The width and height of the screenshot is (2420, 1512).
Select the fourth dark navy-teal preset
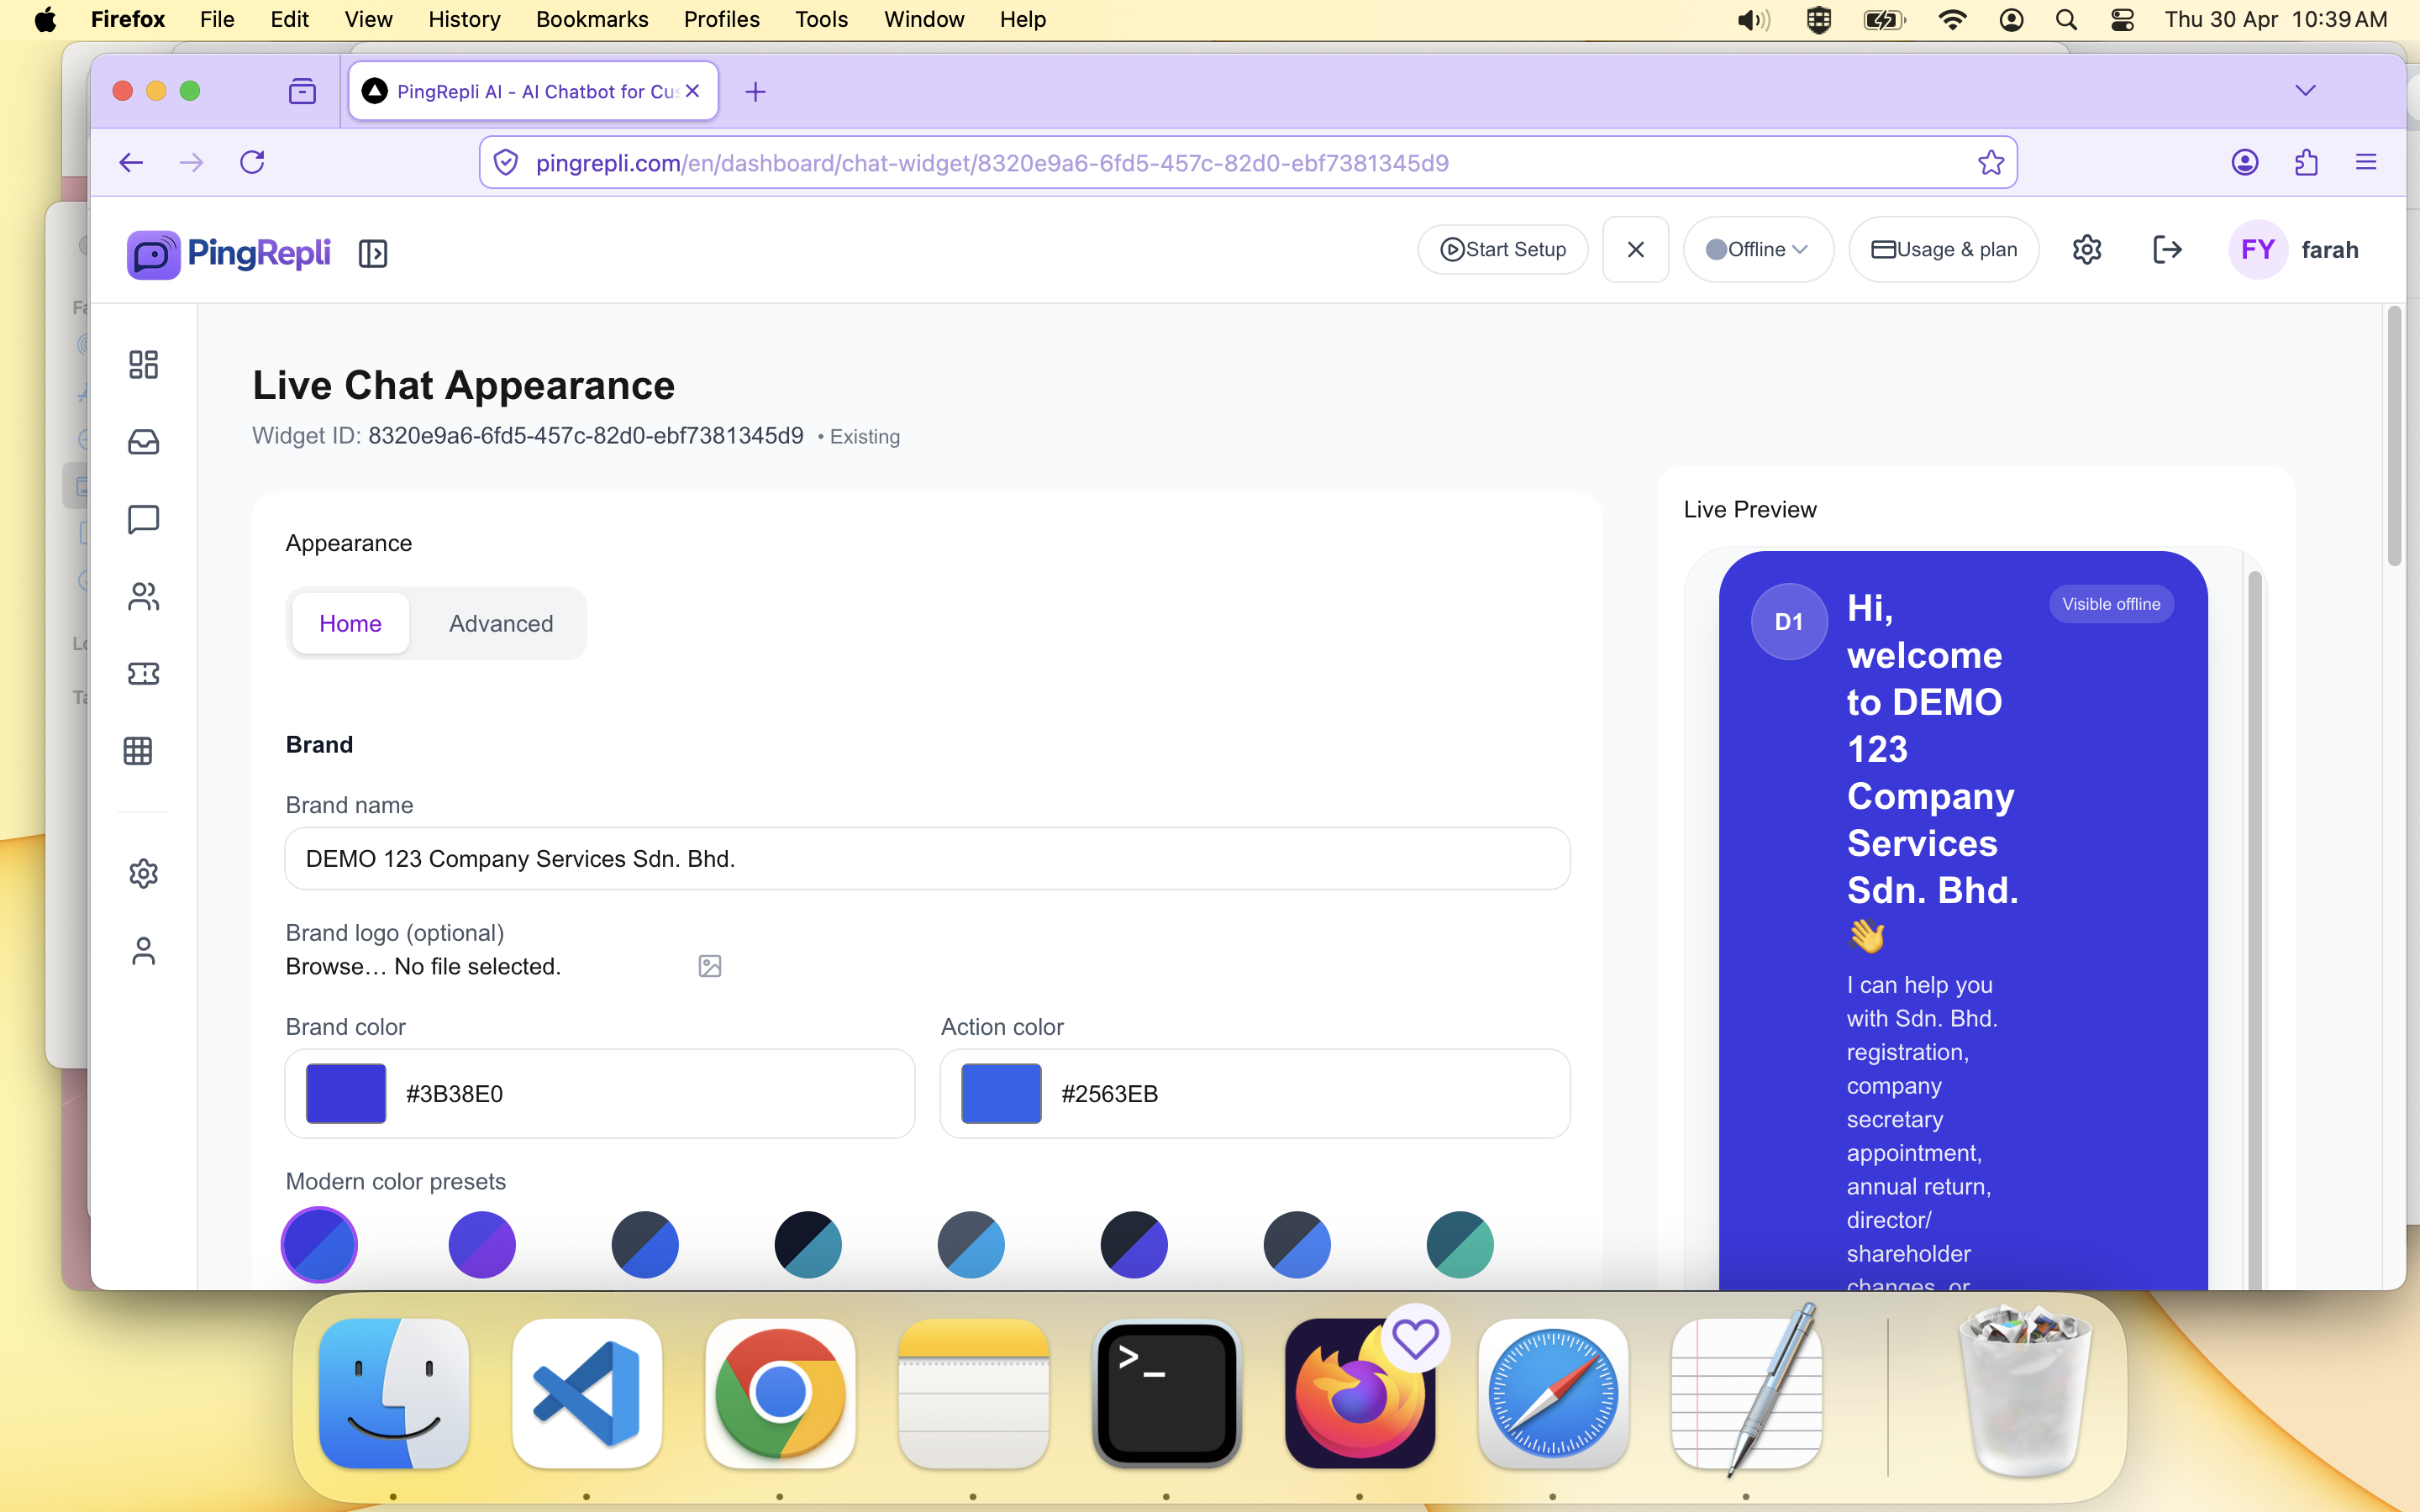(808, 1244)
